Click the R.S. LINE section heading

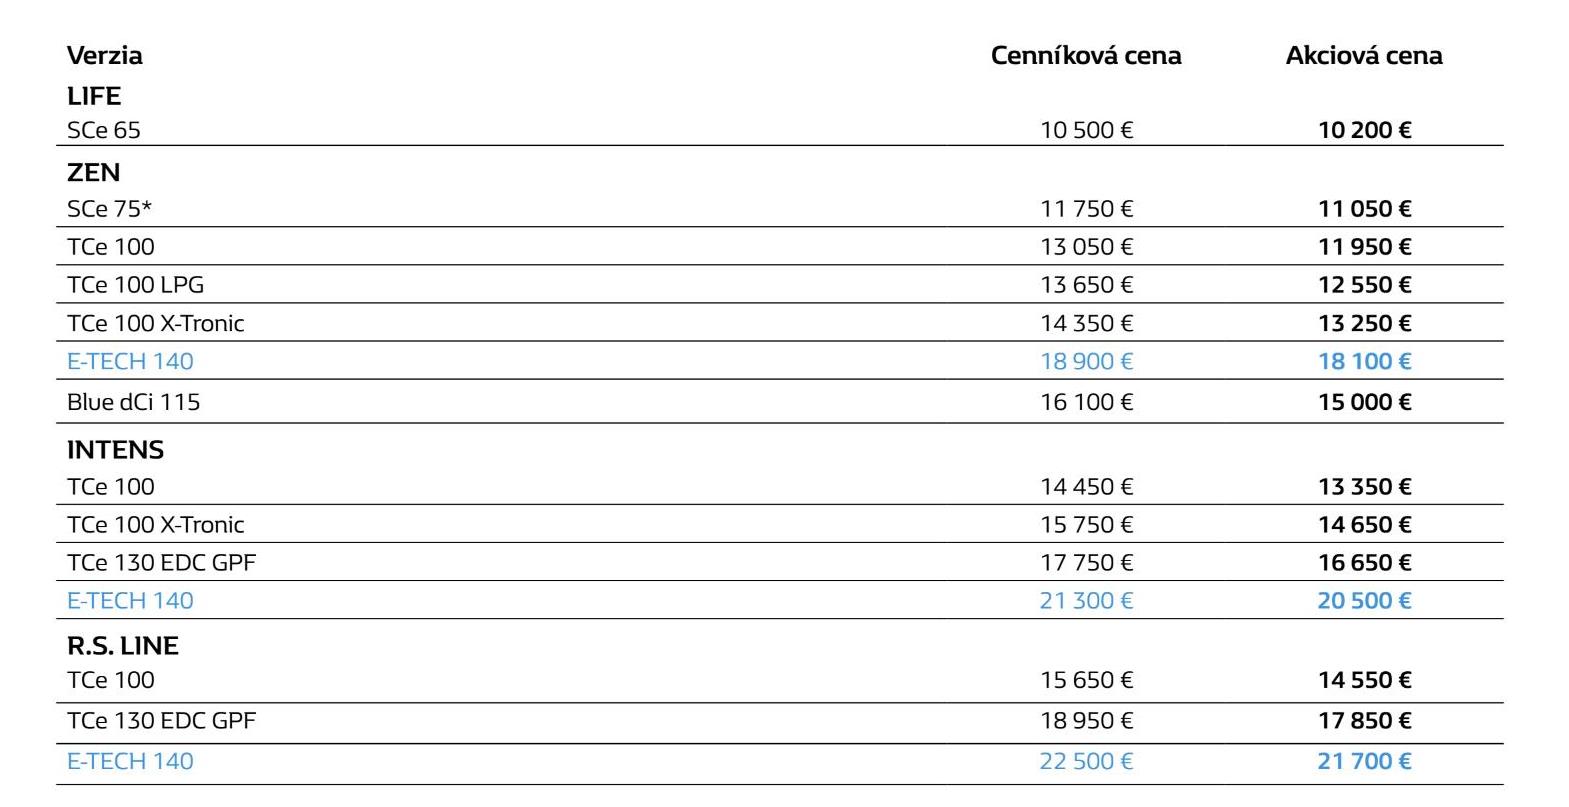(x=122, y=646)
